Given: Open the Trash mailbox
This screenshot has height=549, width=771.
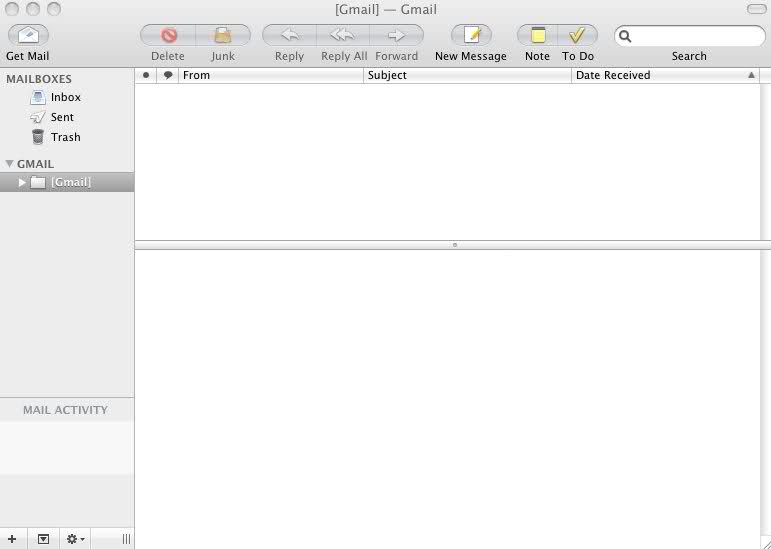Looking at the screenshot, I should (x=67, y=137).
